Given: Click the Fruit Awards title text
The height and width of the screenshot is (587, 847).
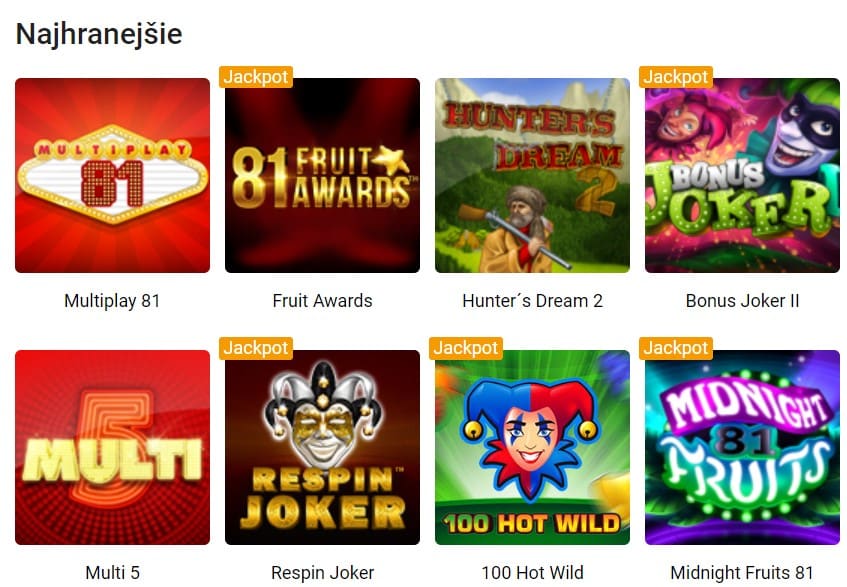Looking at the screenshot, I should 322,301.
